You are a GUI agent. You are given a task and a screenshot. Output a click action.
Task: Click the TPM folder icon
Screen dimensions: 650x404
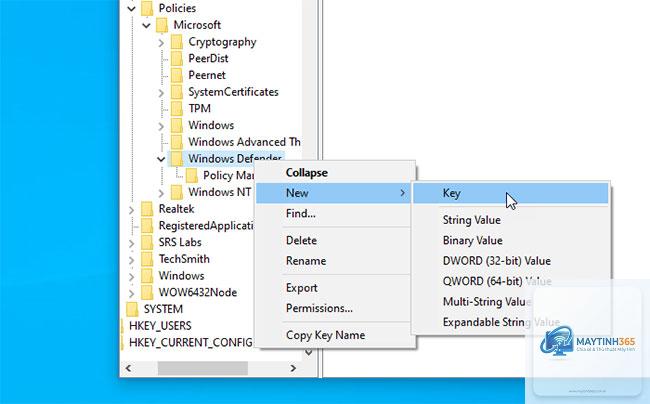click(177, 109)
